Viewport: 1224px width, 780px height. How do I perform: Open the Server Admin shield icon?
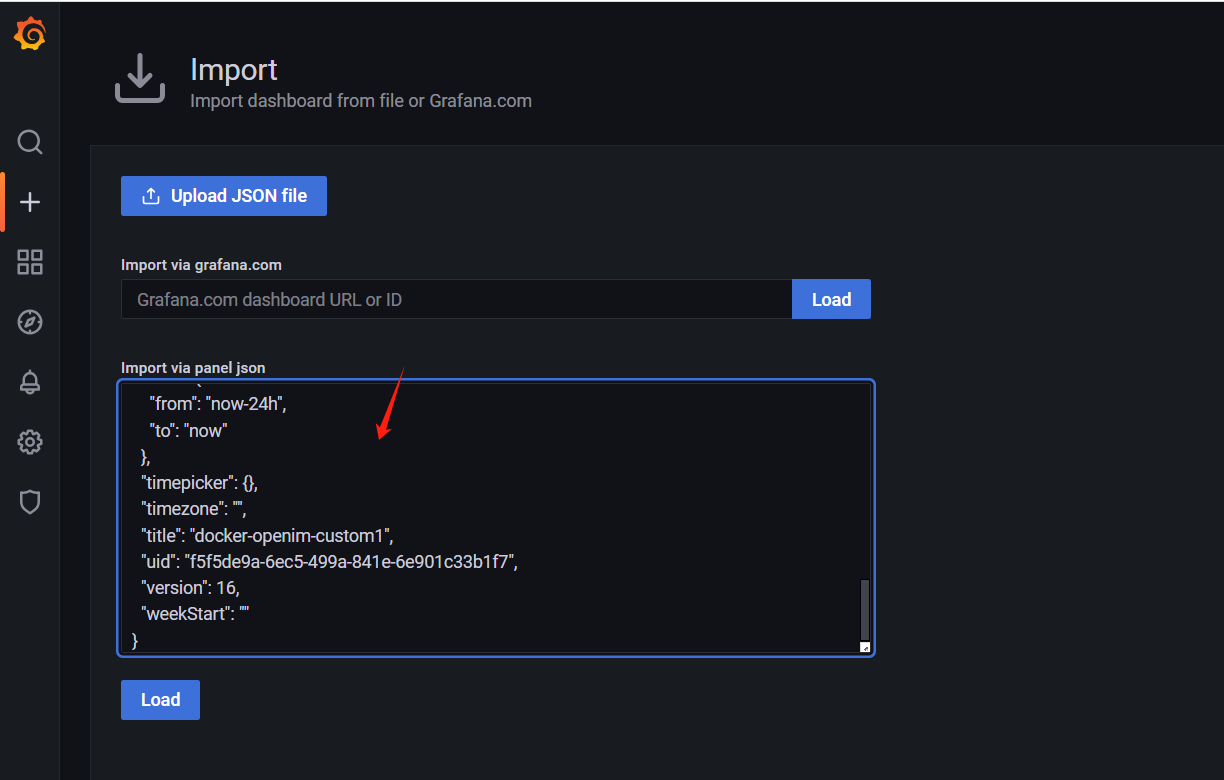30,502
